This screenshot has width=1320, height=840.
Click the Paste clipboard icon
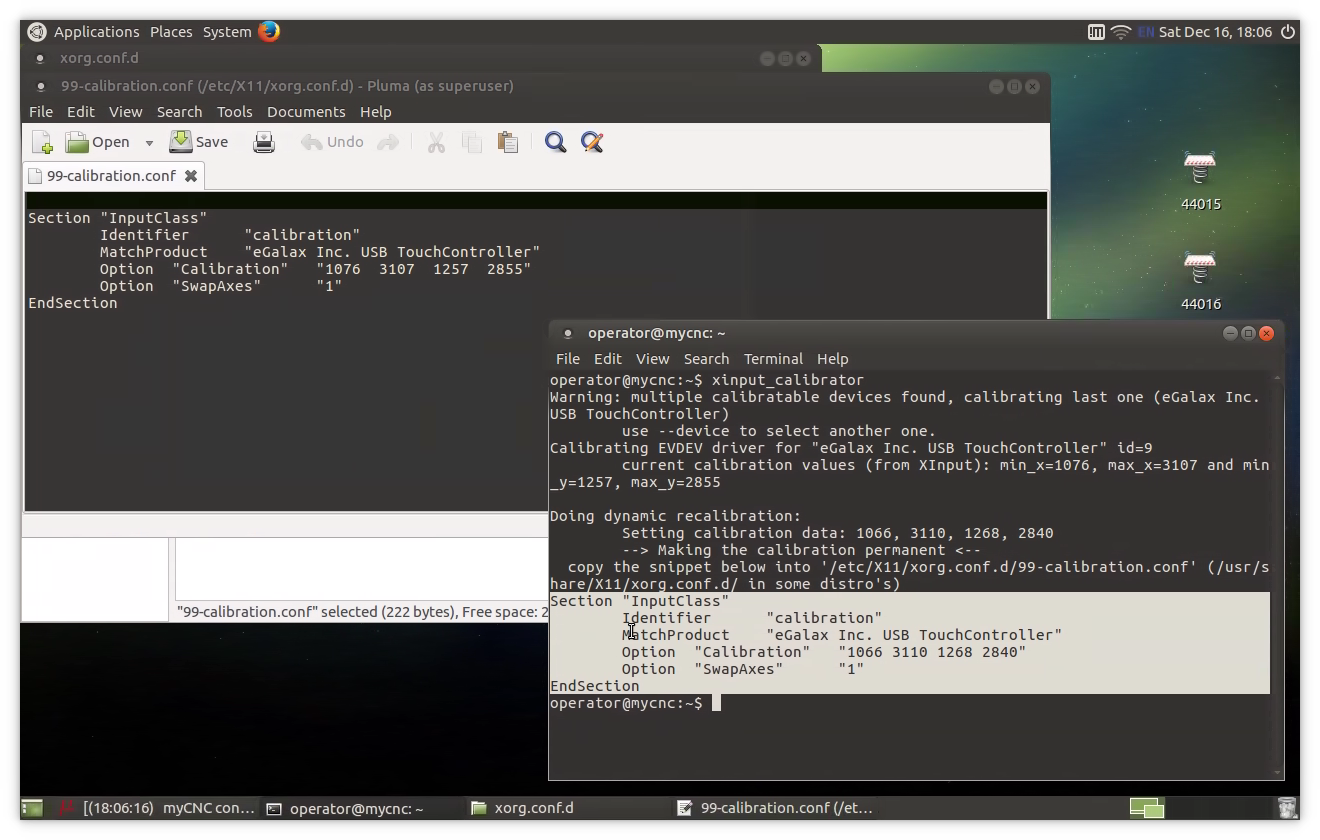508,142
